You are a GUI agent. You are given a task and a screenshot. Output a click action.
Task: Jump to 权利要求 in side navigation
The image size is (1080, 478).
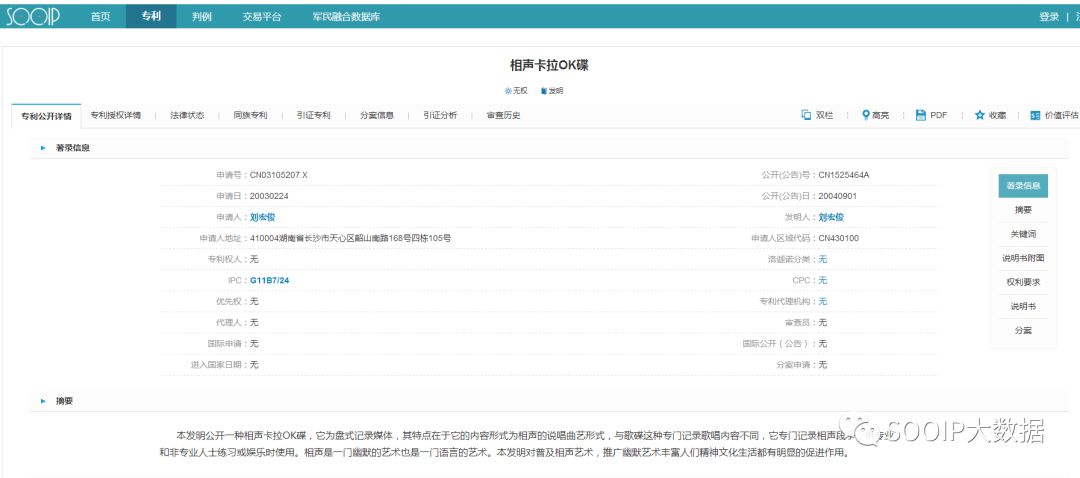coord(1023,282)
